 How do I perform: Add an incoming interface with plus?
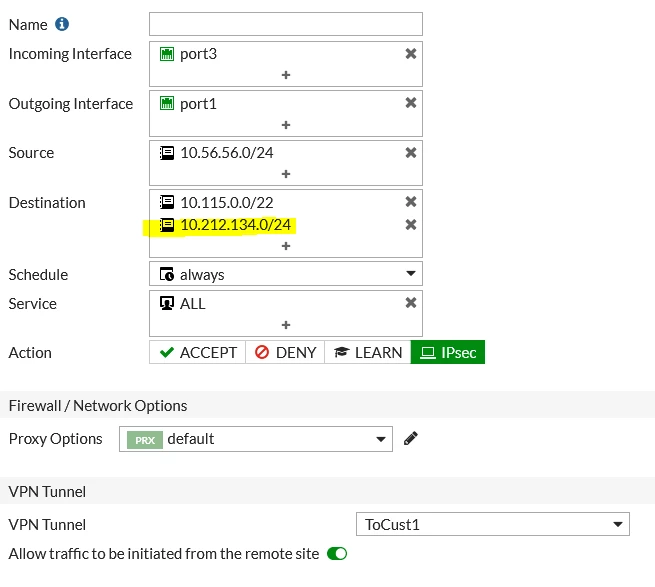click(286, 75)
